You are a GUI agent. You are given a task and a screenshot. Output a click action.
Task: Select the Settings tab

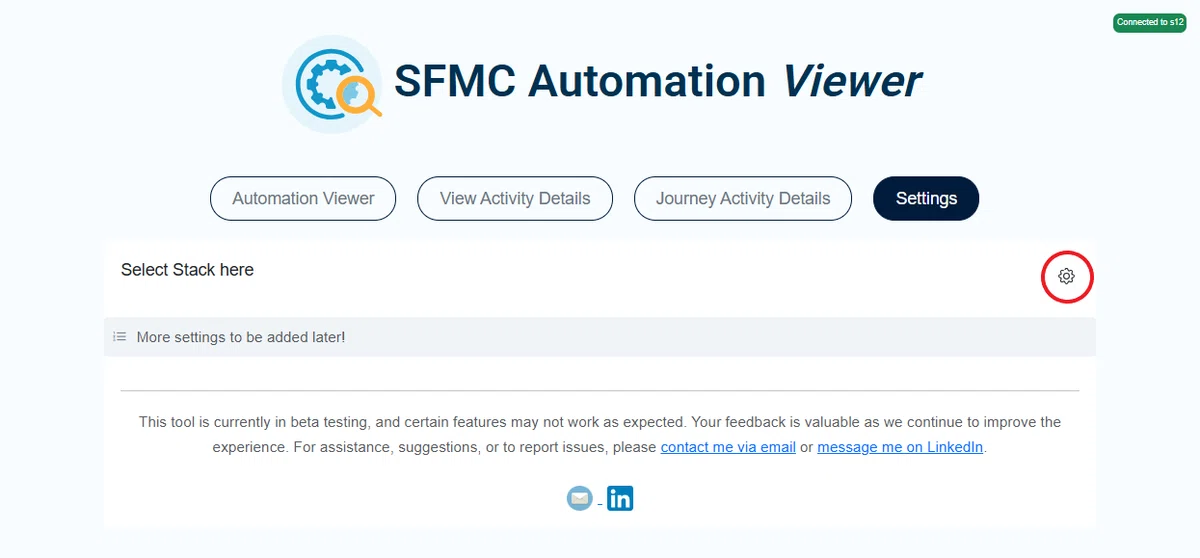point(926,198)
